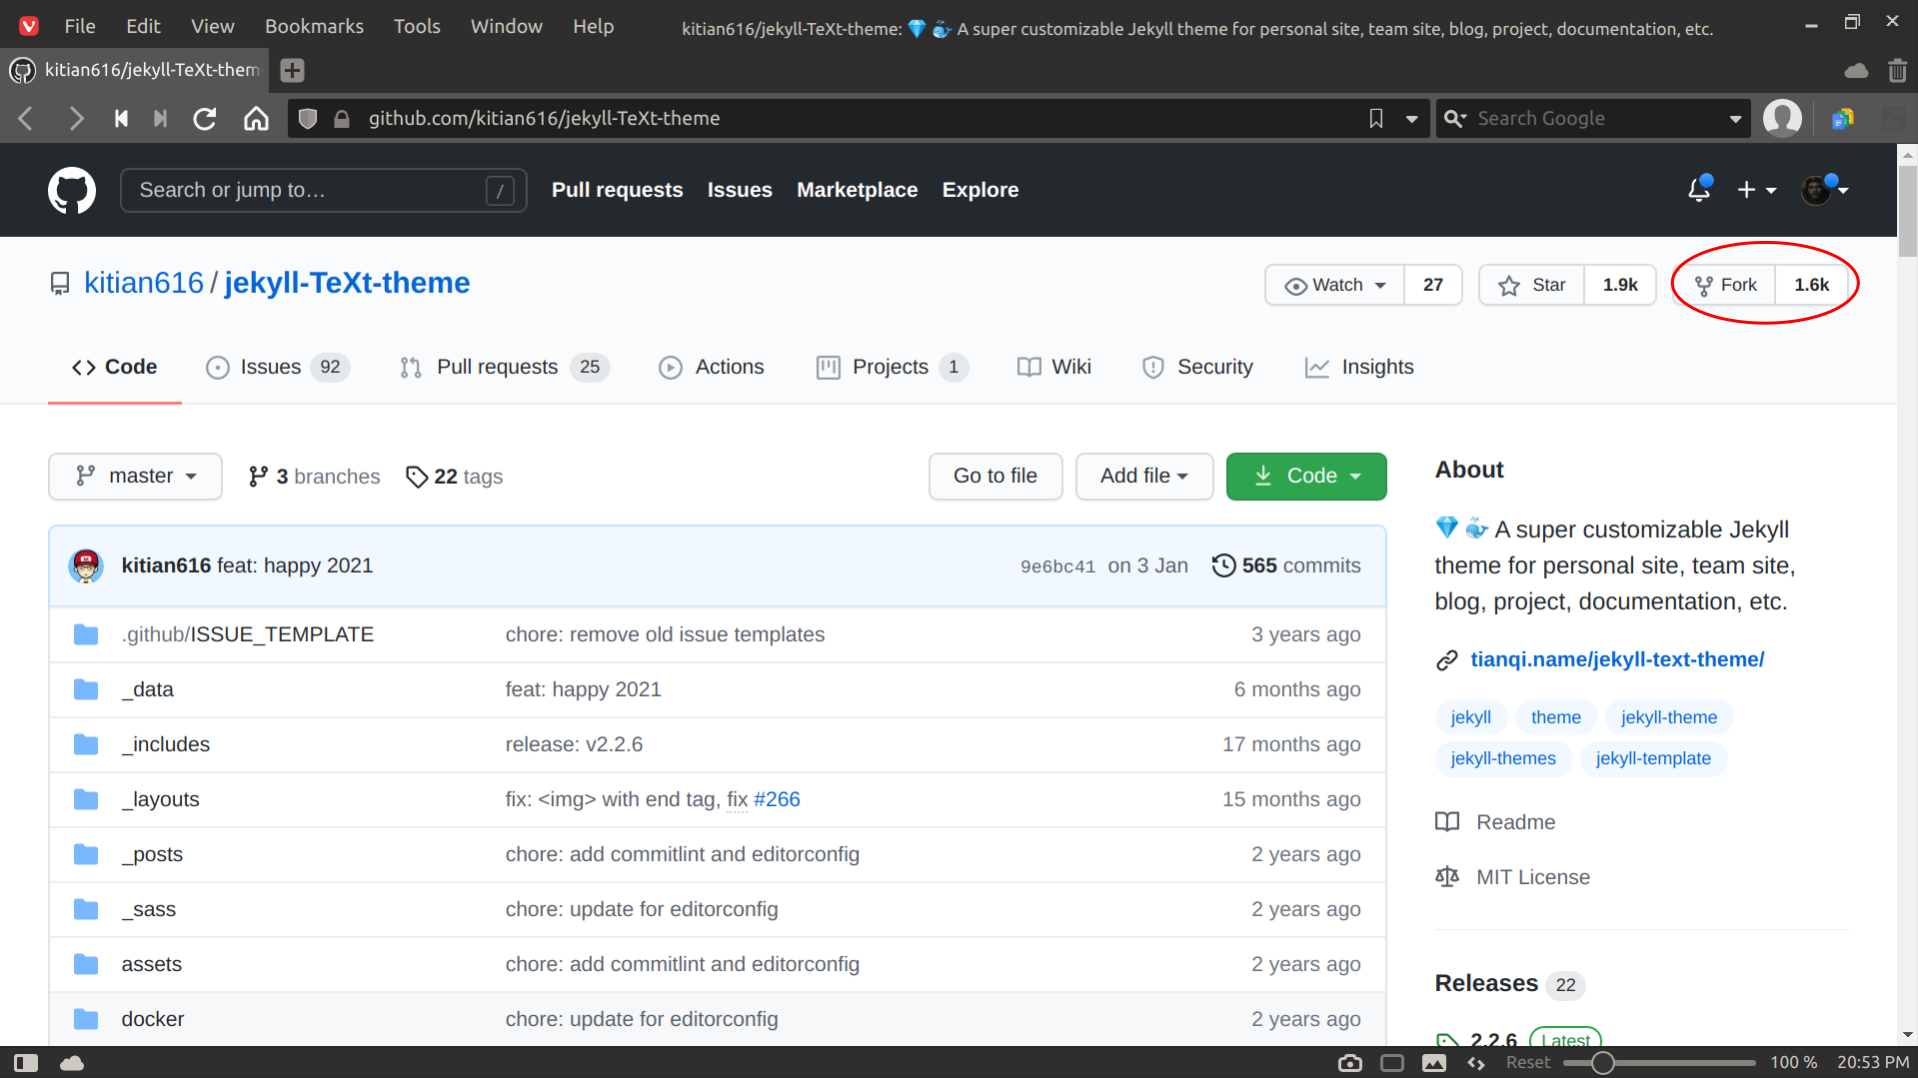Toggle the side panel icon in status bar
This screenshot has height=1078, width=1918.
click(x=26, y=1062)
